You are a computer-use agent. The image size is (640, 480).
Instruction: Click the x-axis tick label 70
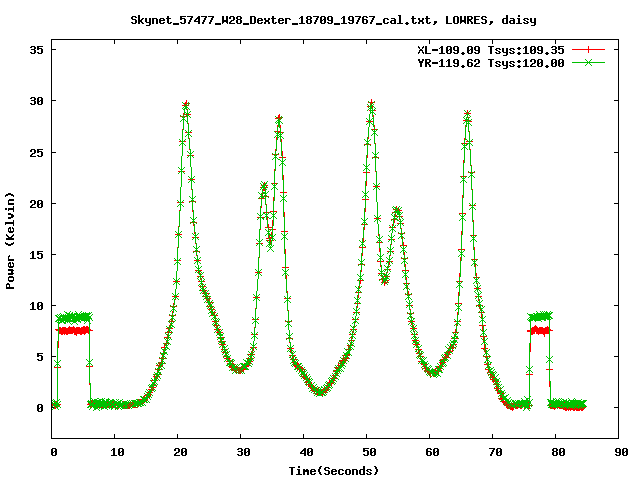point(495,452)
